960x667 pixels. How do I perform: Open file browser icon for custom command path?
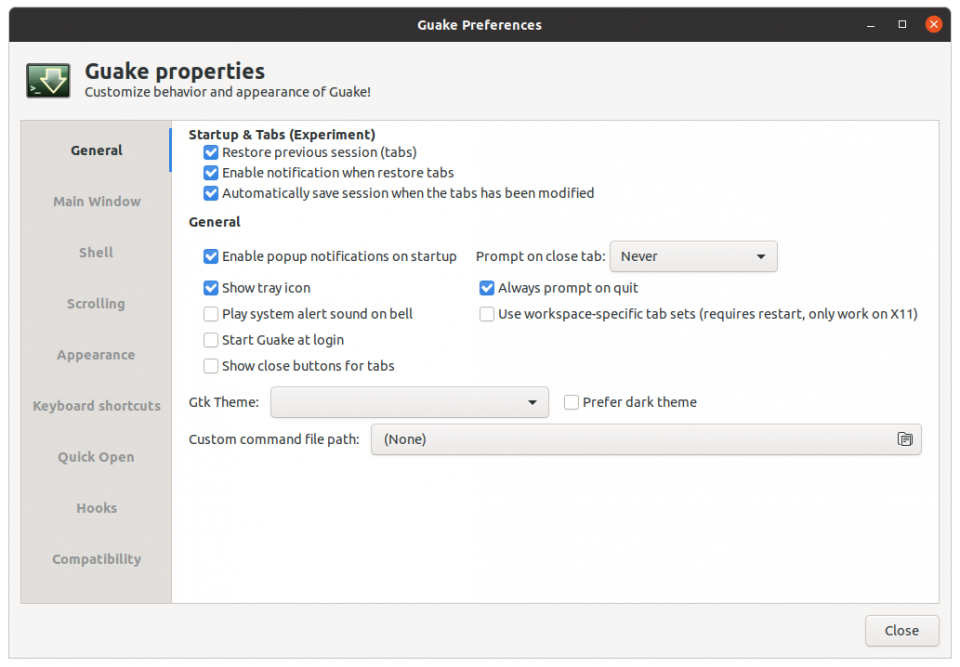904,439
